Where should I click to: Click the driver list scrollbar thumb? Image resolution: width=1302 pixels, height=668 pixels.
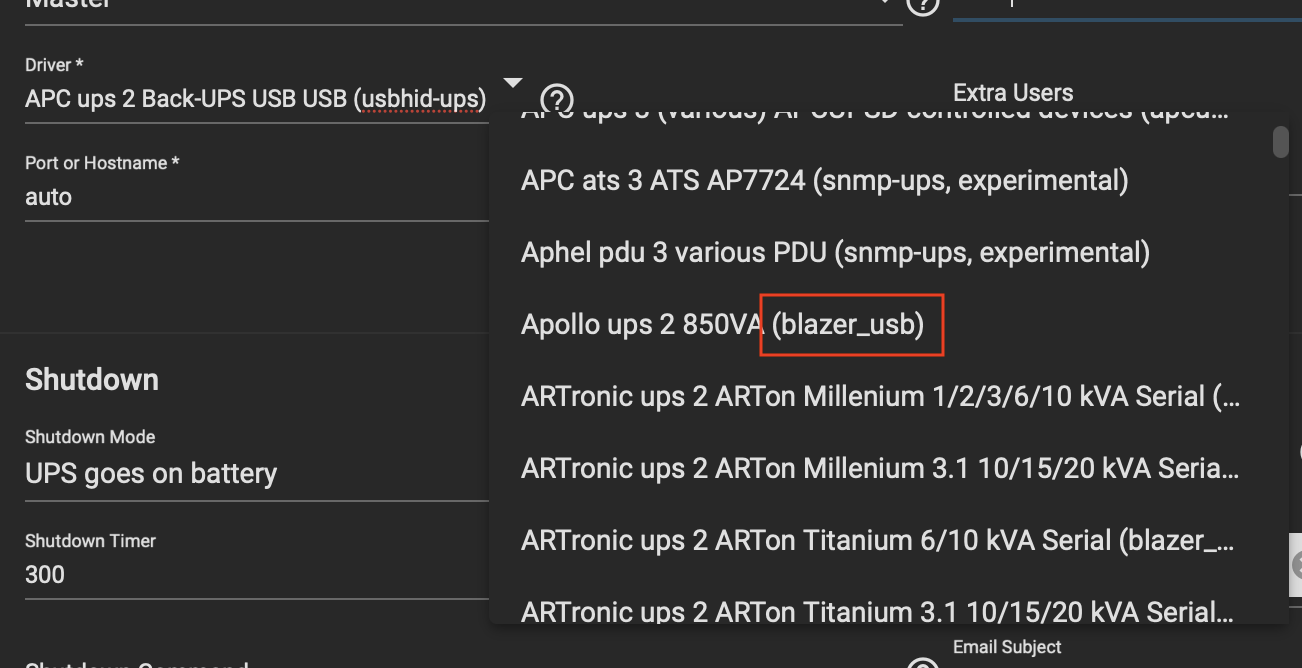(x=1280, y=142)
